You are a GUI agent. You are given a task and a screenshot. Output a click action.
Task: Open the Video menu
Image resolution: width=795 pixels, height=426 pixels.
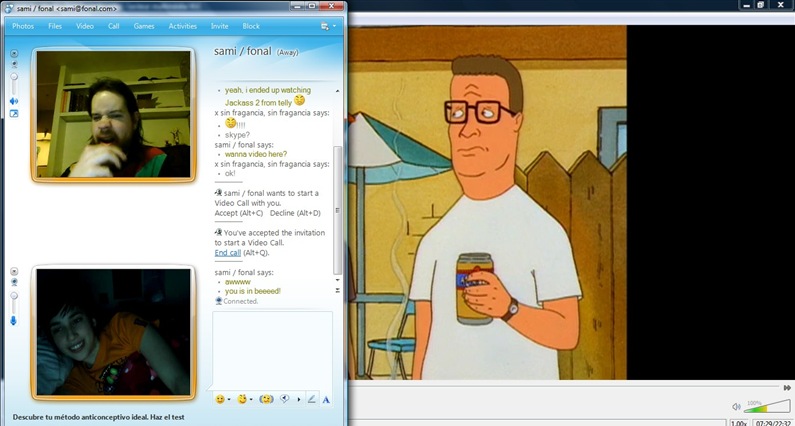click(85, 26)
